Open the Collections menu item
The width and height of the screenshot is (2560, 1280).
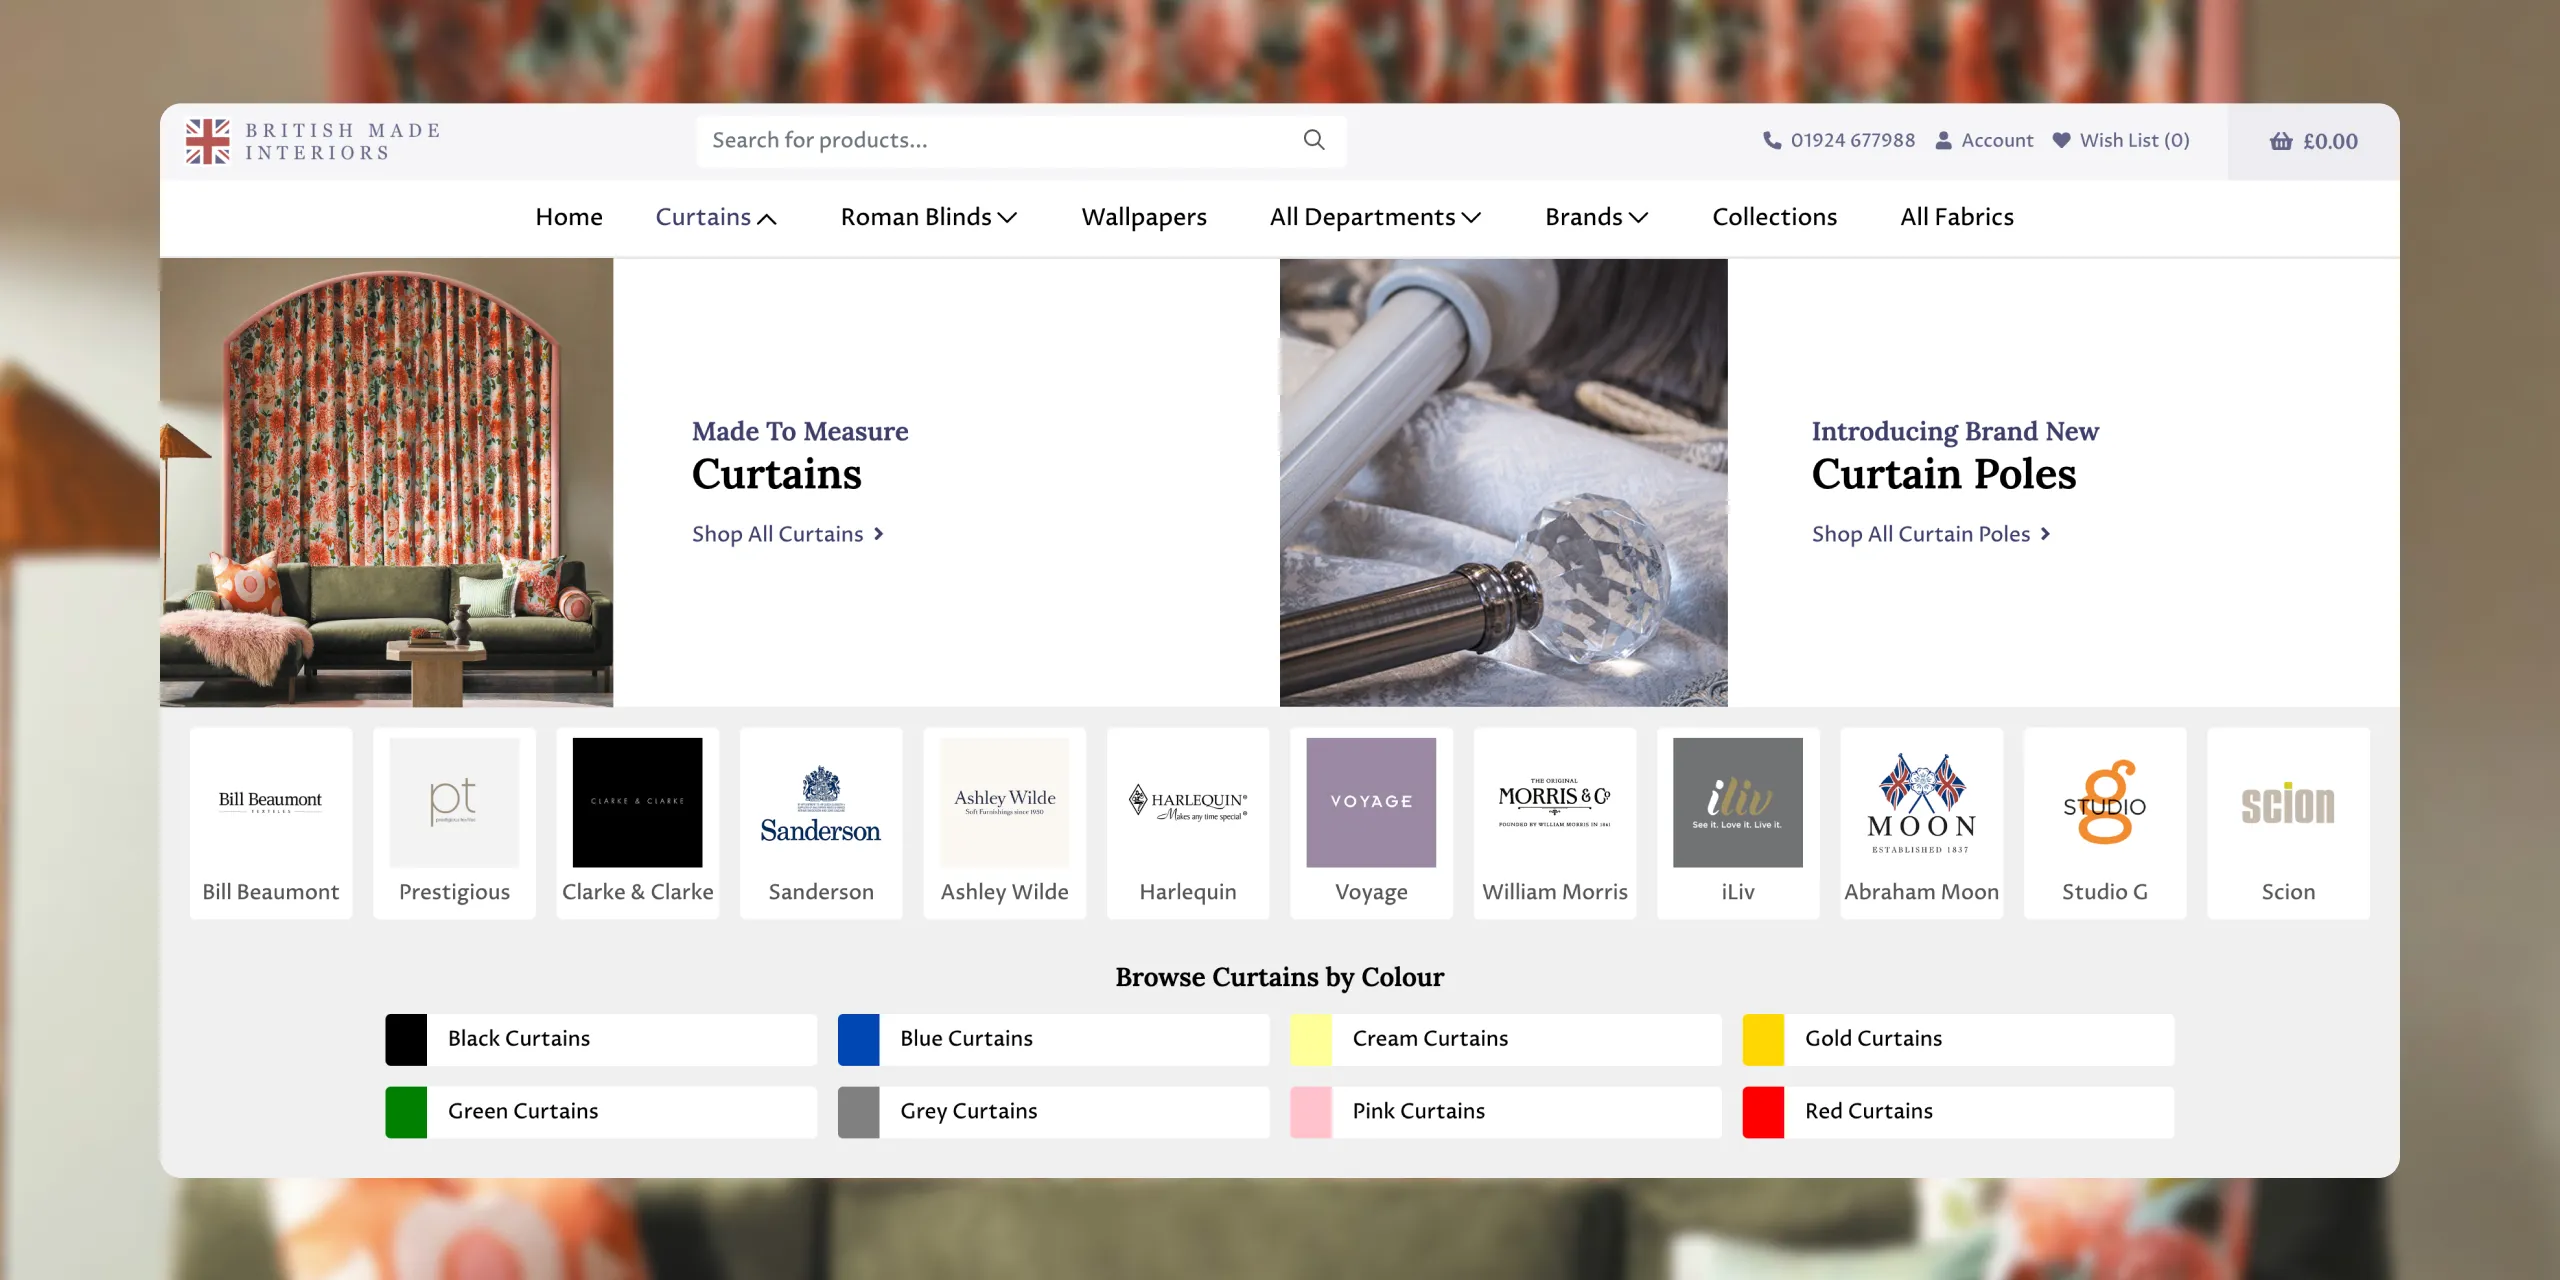1774,217
